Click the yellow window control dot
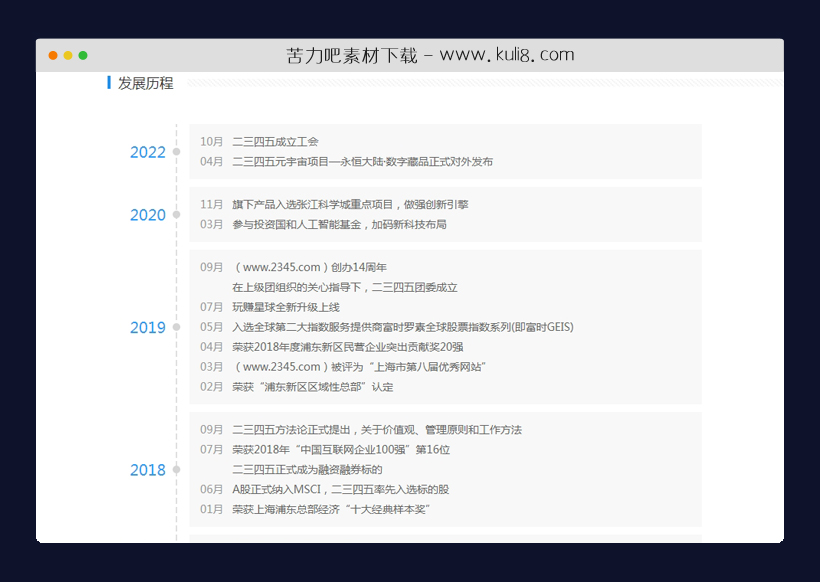This screenshot has width=820, height=582. 68,55
